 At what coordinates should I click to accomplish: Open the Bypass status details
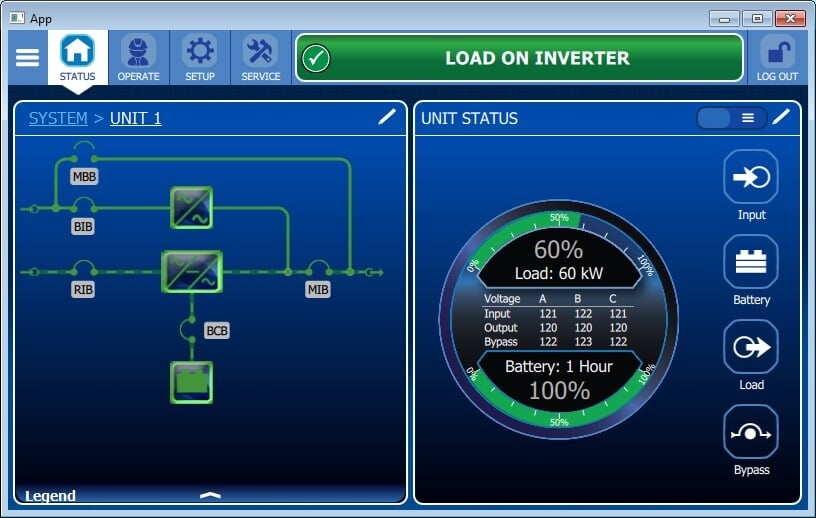coord(750,432)
